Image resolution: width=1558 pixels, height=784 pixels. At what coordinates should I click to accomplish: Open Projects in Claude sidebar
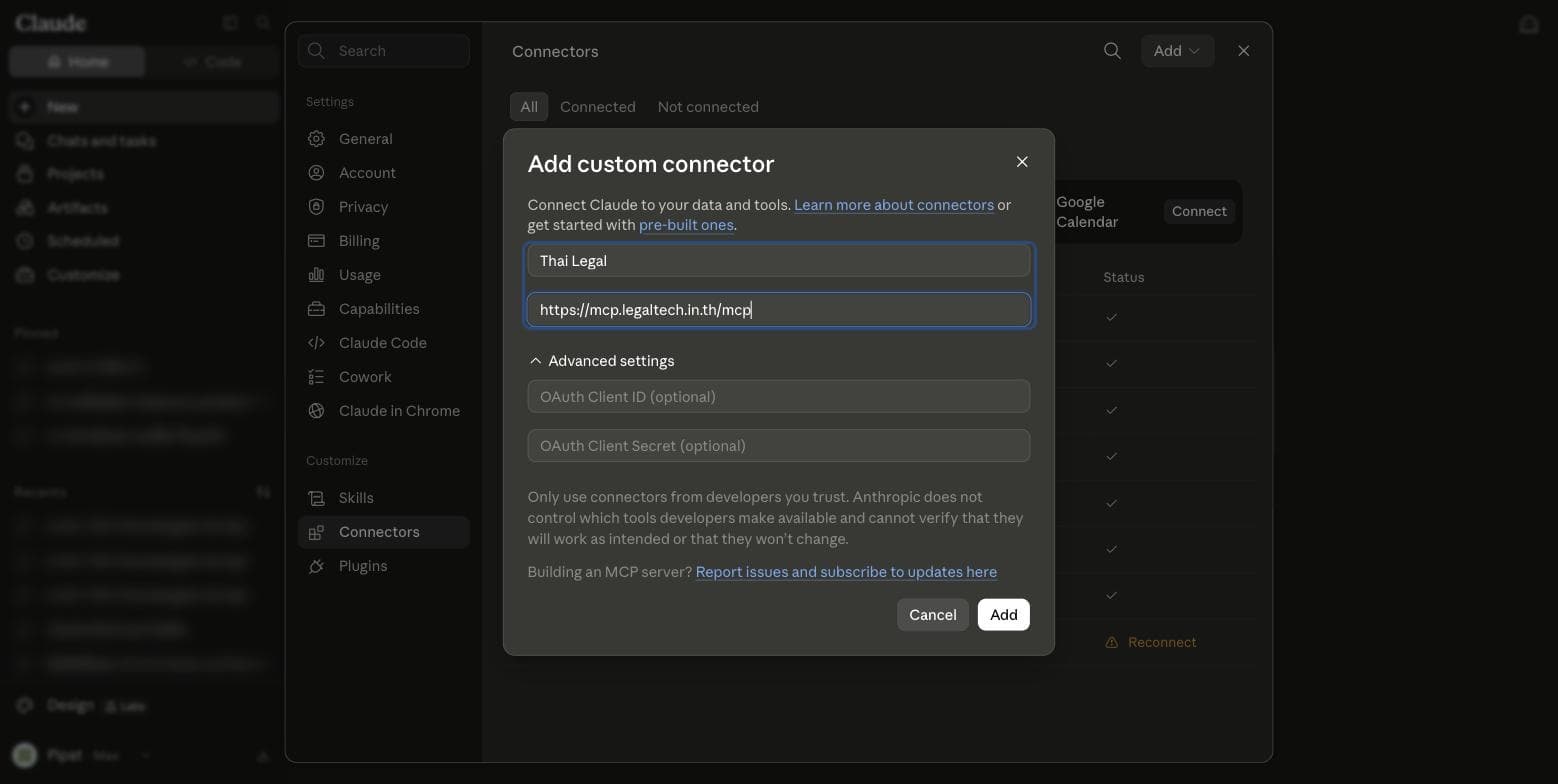144,174
